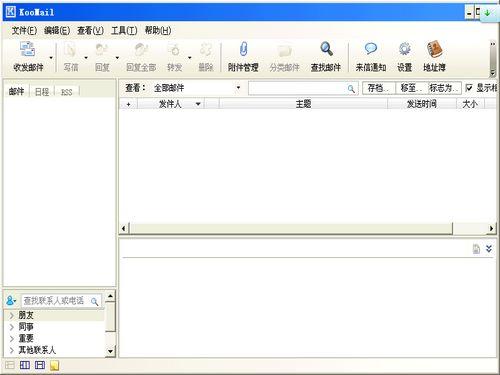The width and height of the screenshot is (500, 375).
Task: Open the 回复 dropdown arrow
Action: coord(117,58)
